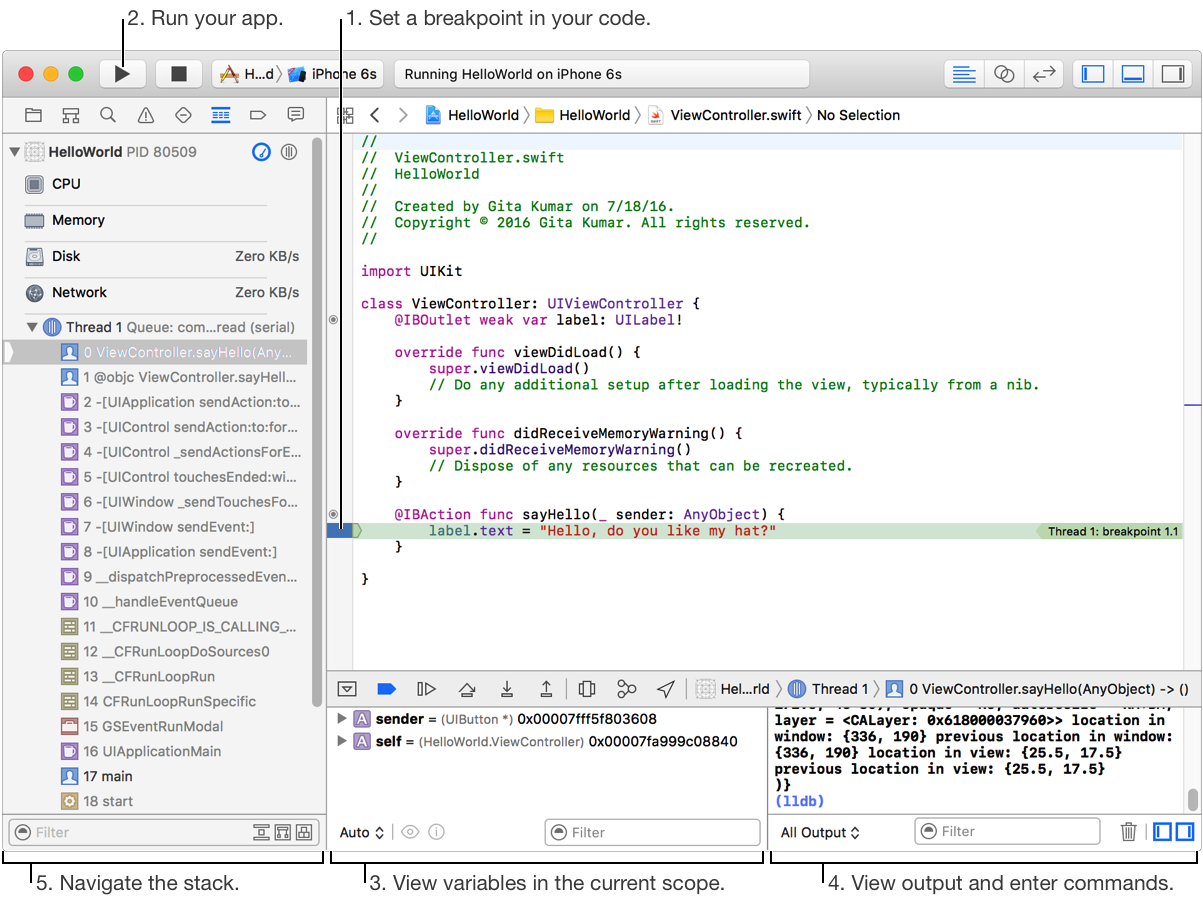Viewport: 1203px width, 901px height.
Task: Open the Find navigator magnifier icon
Action: (x=107, y=115)
